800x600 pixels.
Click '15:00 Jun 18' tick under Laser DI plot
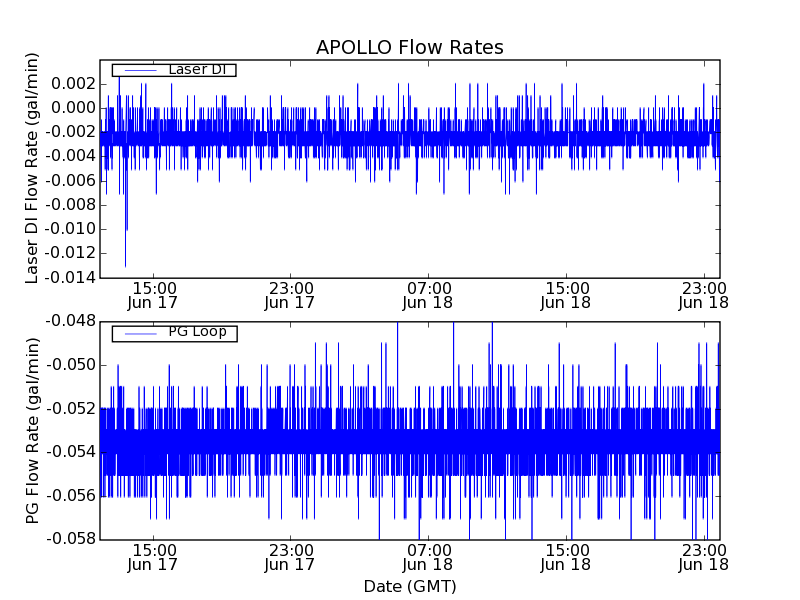coord(566,296)
